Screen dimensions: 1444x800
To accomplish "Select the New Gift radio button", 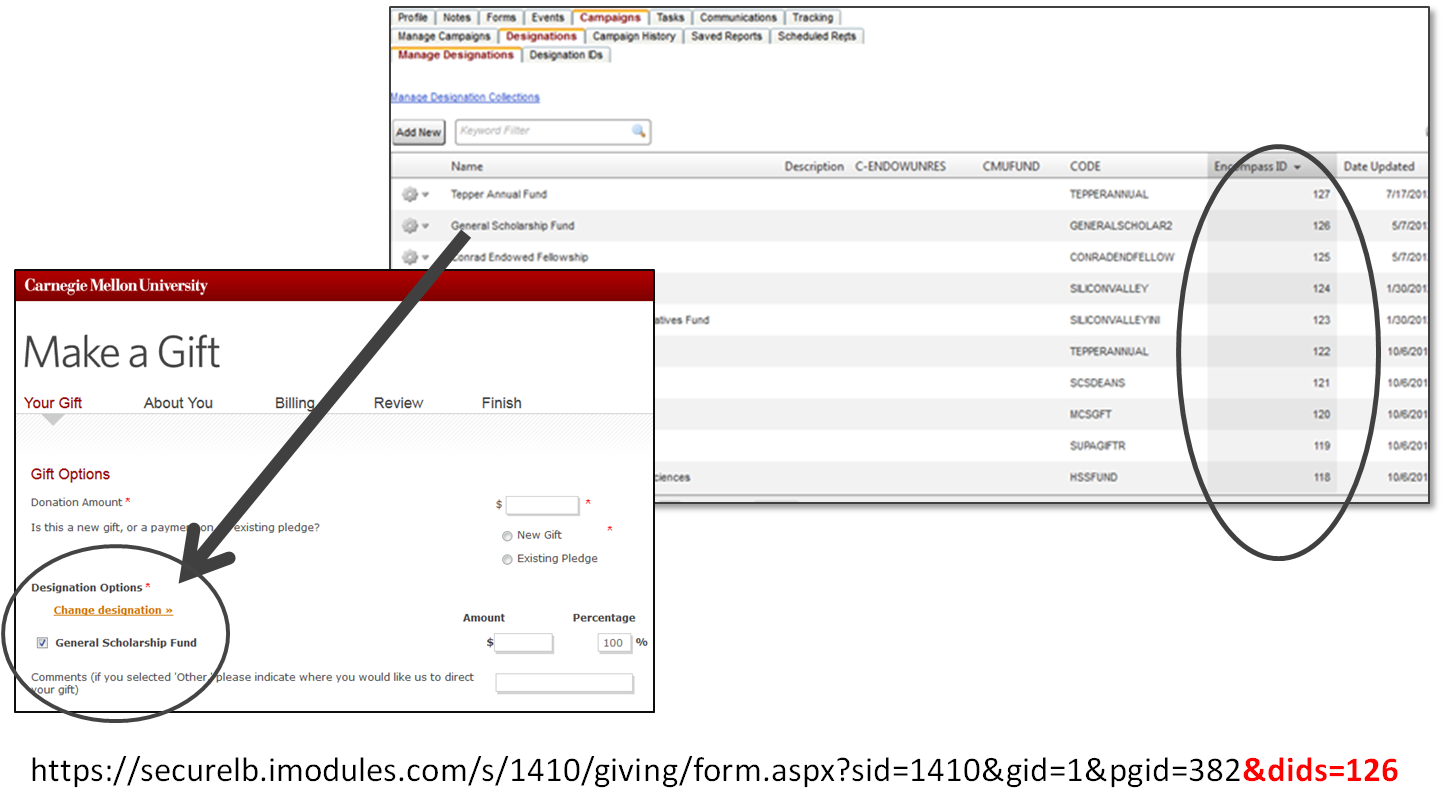I will point(507,536).
